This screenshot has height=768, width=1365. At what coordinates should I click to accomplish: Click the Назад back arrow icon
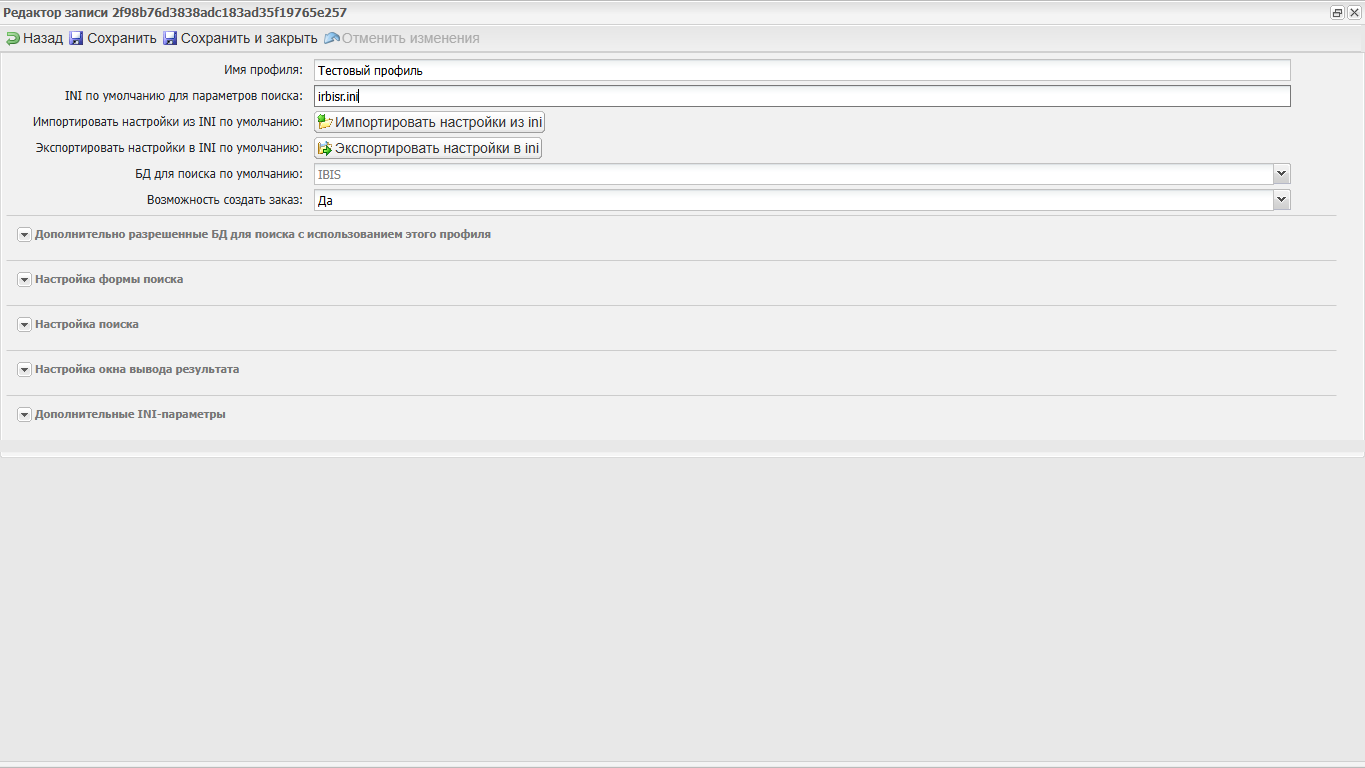(13, 39)
